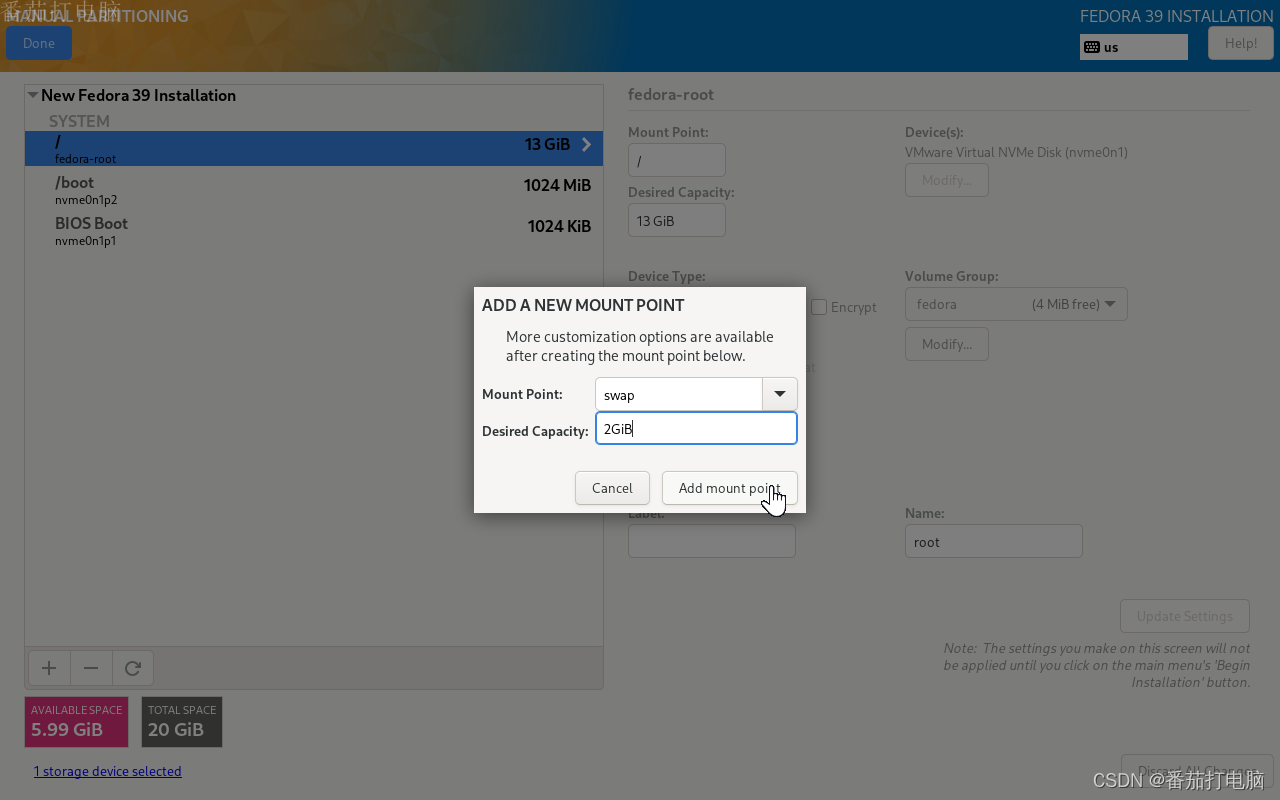Click the empty Label input field
Image resolution: width=1280 pixels, height=800 pixels.
click(x=712, y=541)
